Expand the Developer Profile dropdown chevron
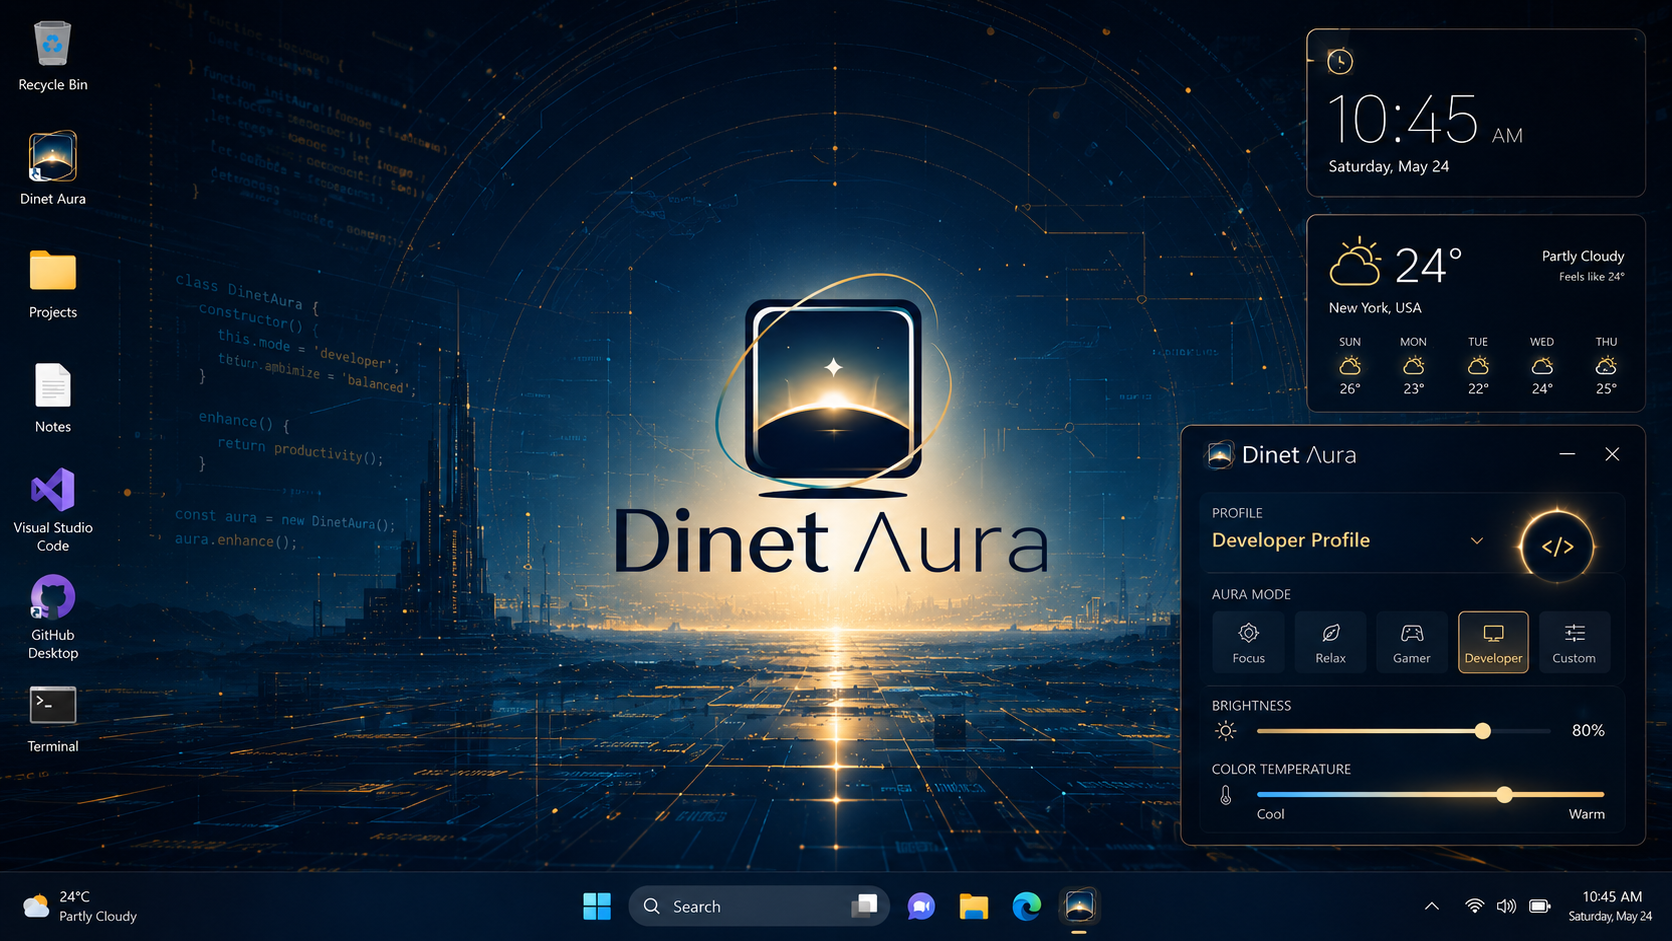 coord(1477,541)
